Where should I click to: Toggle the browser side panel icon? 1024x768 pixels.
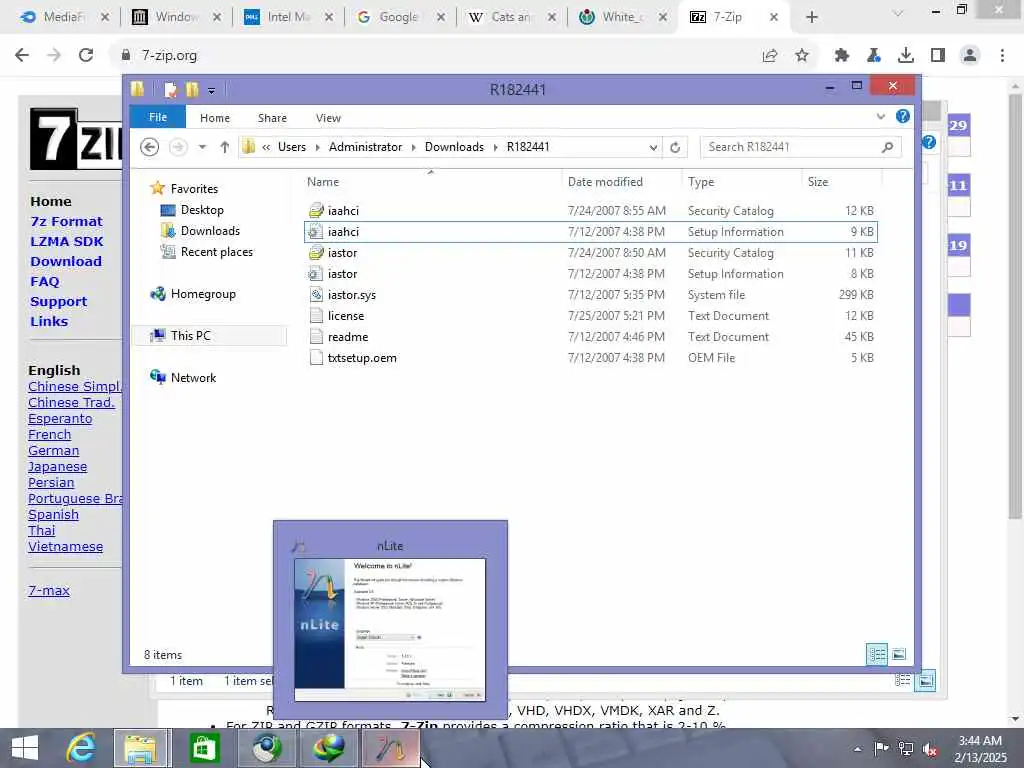[x=938, y=56]
